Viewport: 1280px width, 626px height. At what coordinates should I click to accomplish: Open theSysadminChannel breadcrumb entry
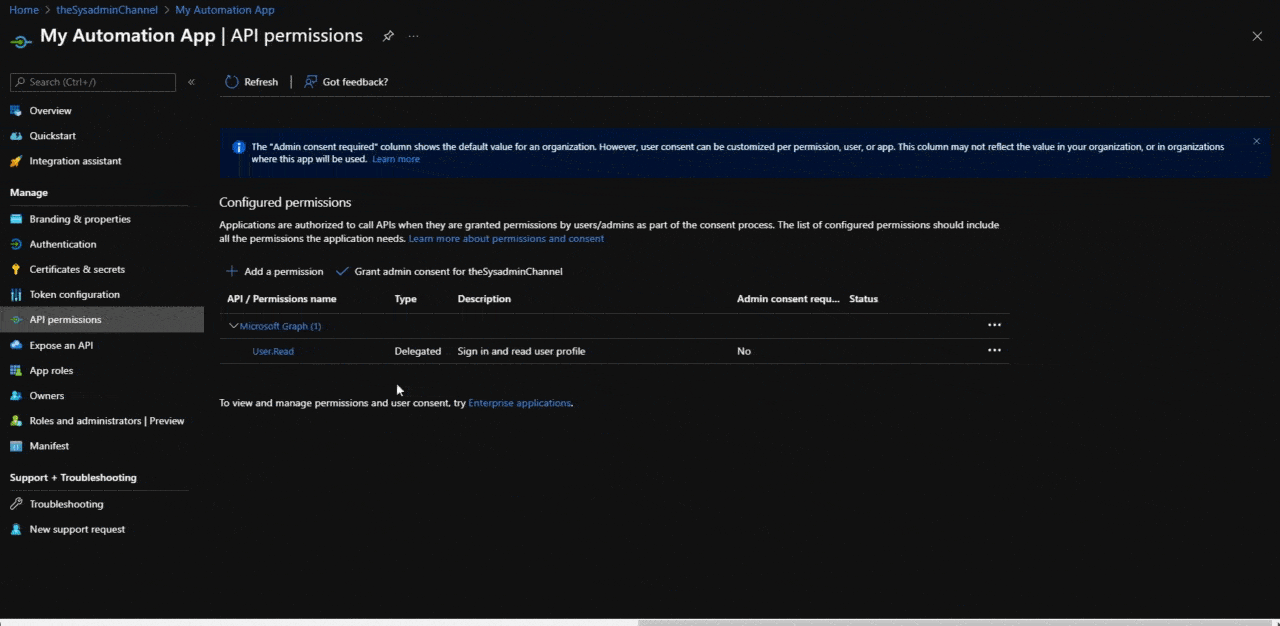[x=106, y=9]
